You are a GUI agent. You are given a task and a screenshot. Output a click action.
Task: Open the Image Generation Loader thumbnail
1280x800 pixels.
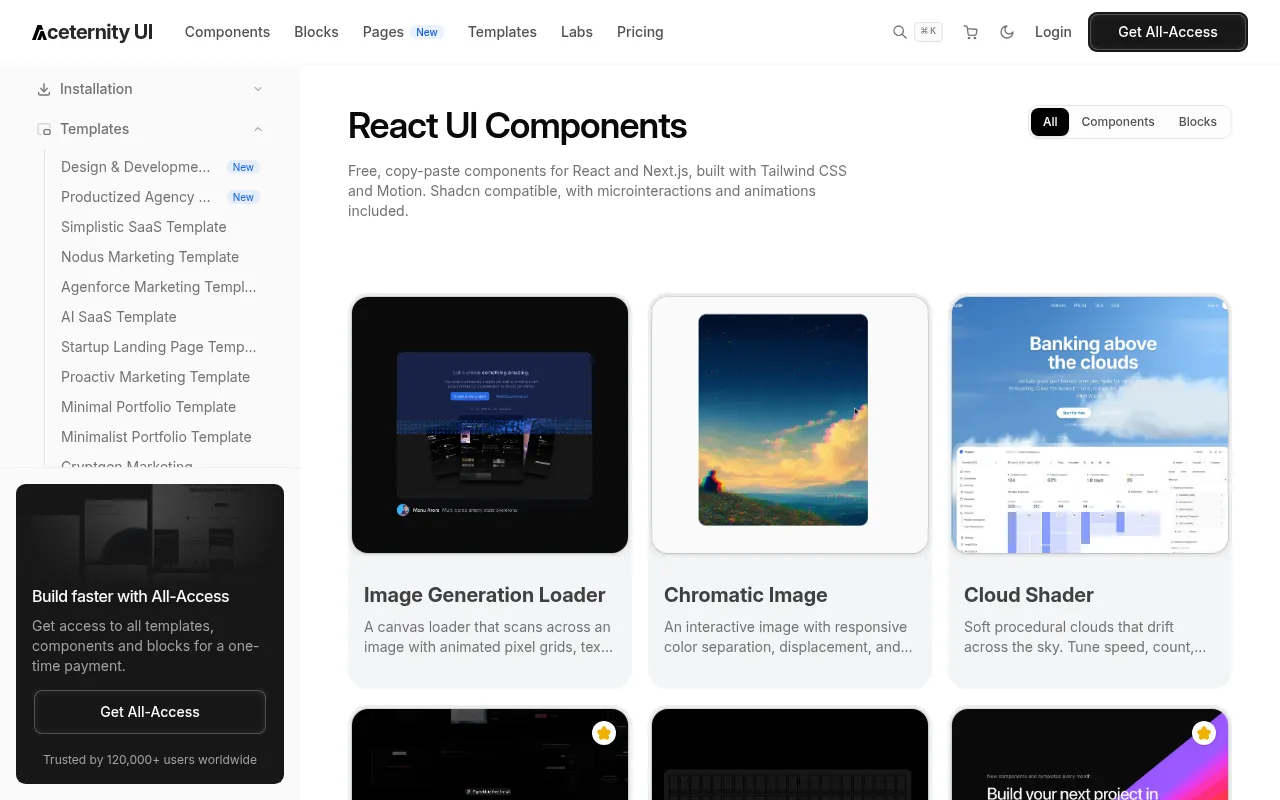tap(490, 425)
